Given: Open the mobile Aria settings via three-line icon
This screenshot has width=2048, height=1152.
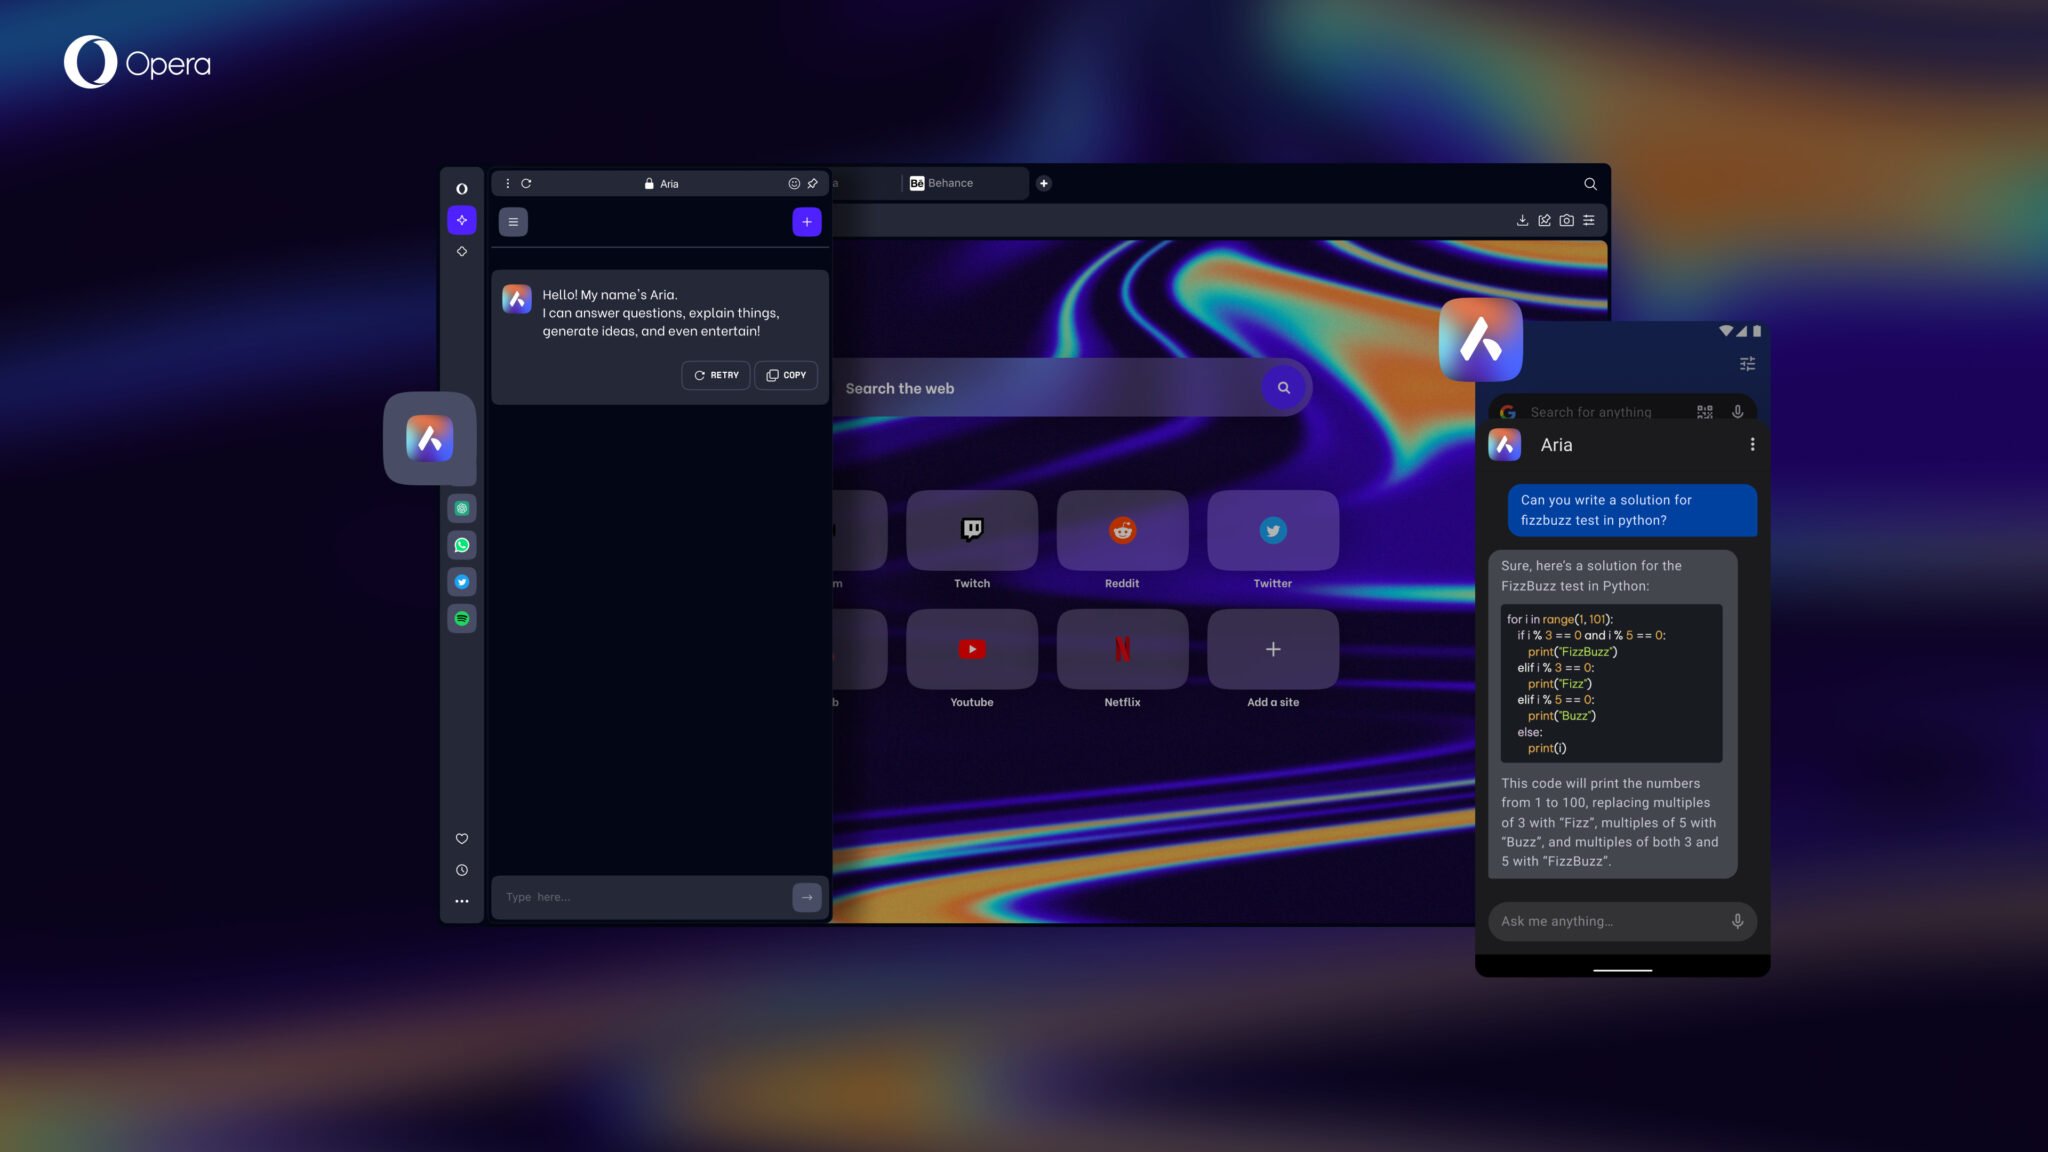Looking at the screenshot, I should 1748,364.
